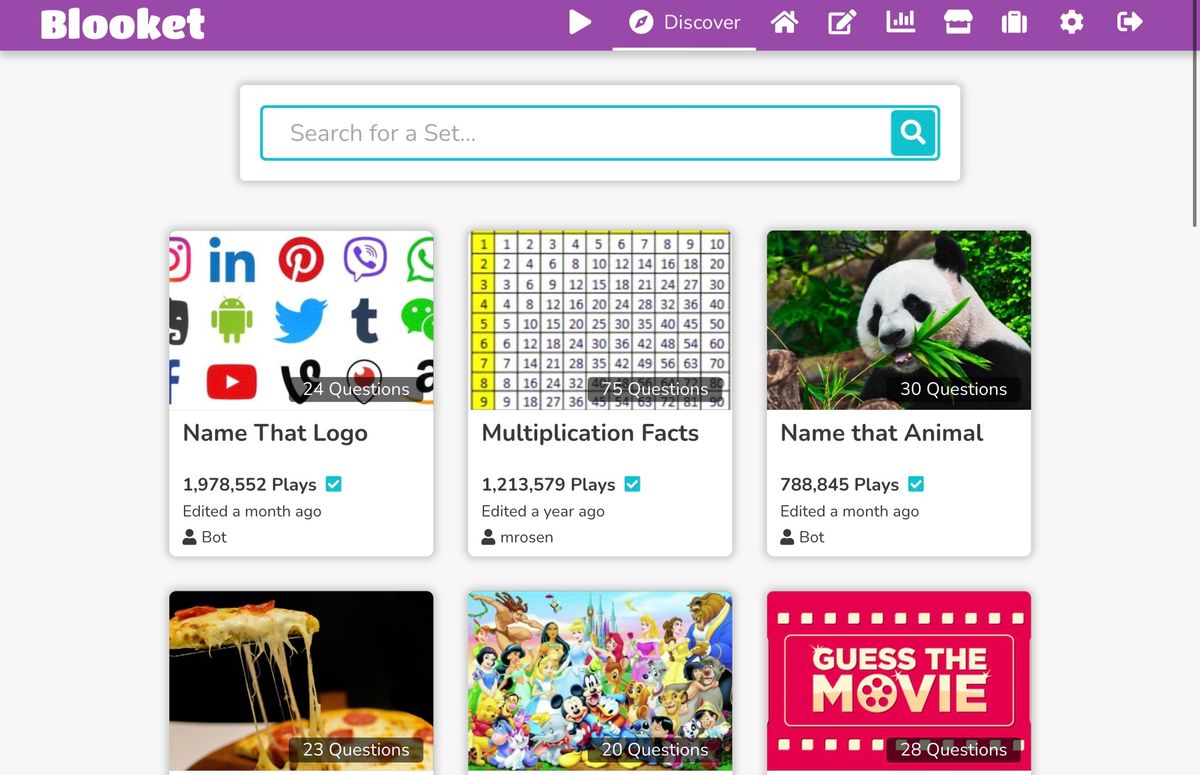This screenshot has height=775, width=1200.
Task: Click author mrosen on Multiplication Facts
Action: [x=517, y=537]
